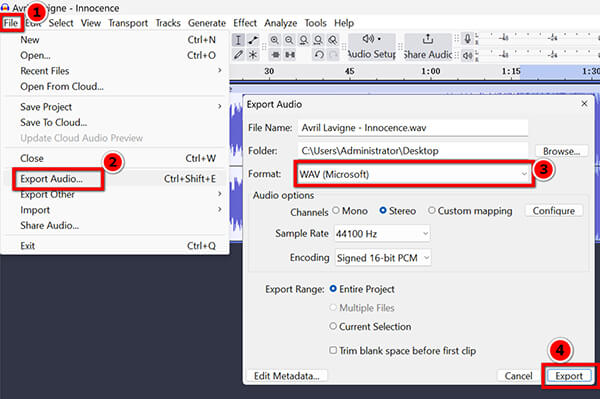This screenshot has width=600, height=399.
Task: Choose Current Selection export range
Action: pyautogui.click(x=370, y=327)
